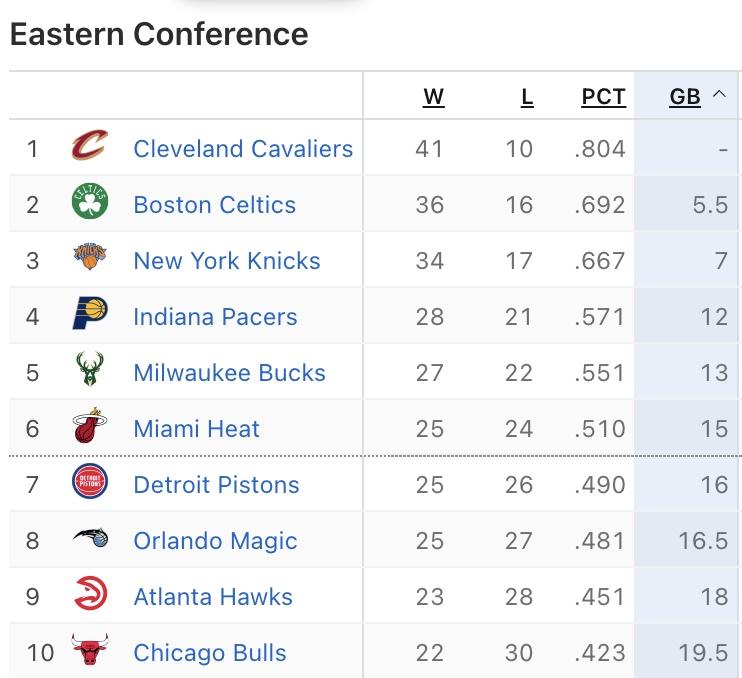Click the Boston Celtics shamrock logo
This screenshot has height=678, width=742.
click(90, 201)
